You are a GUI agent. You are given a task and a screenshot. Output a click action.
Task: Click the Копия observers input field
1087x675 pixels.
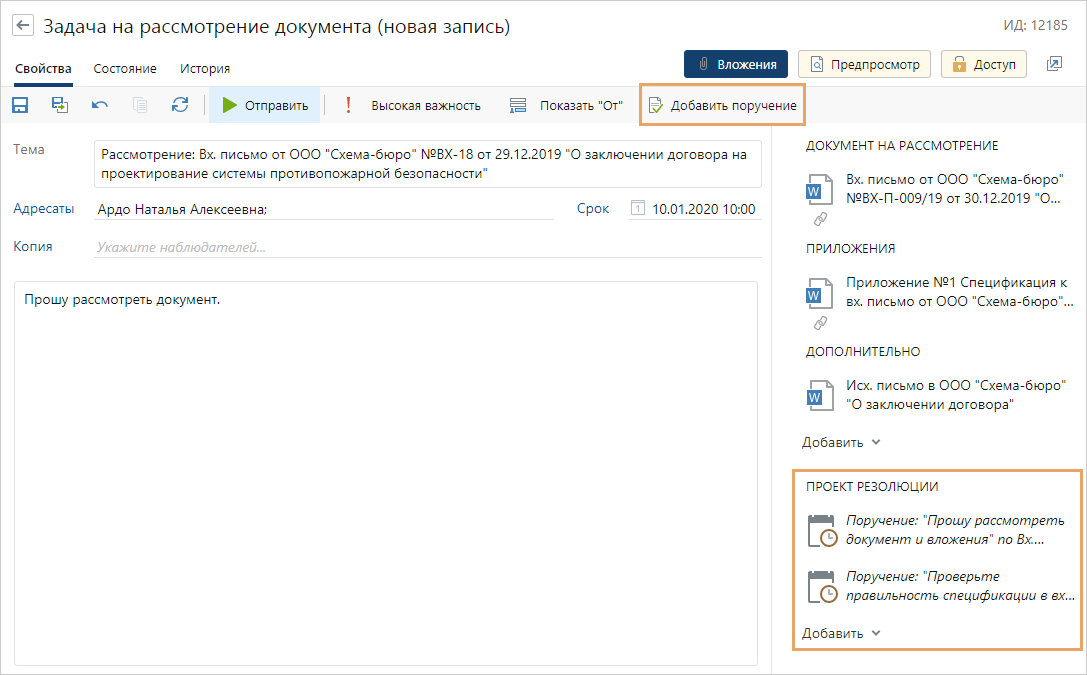pyautogui.click(x=425, y=247)
